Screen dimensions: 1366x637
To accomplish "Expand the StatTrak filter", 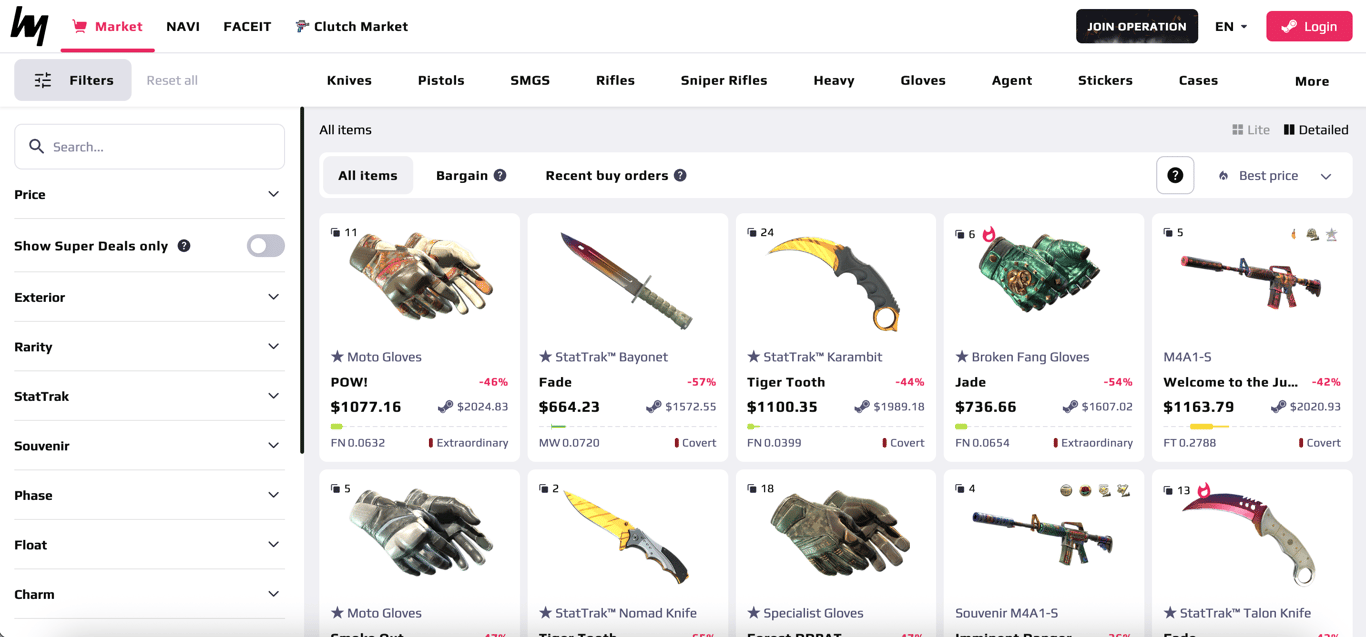I will [149, 396].
